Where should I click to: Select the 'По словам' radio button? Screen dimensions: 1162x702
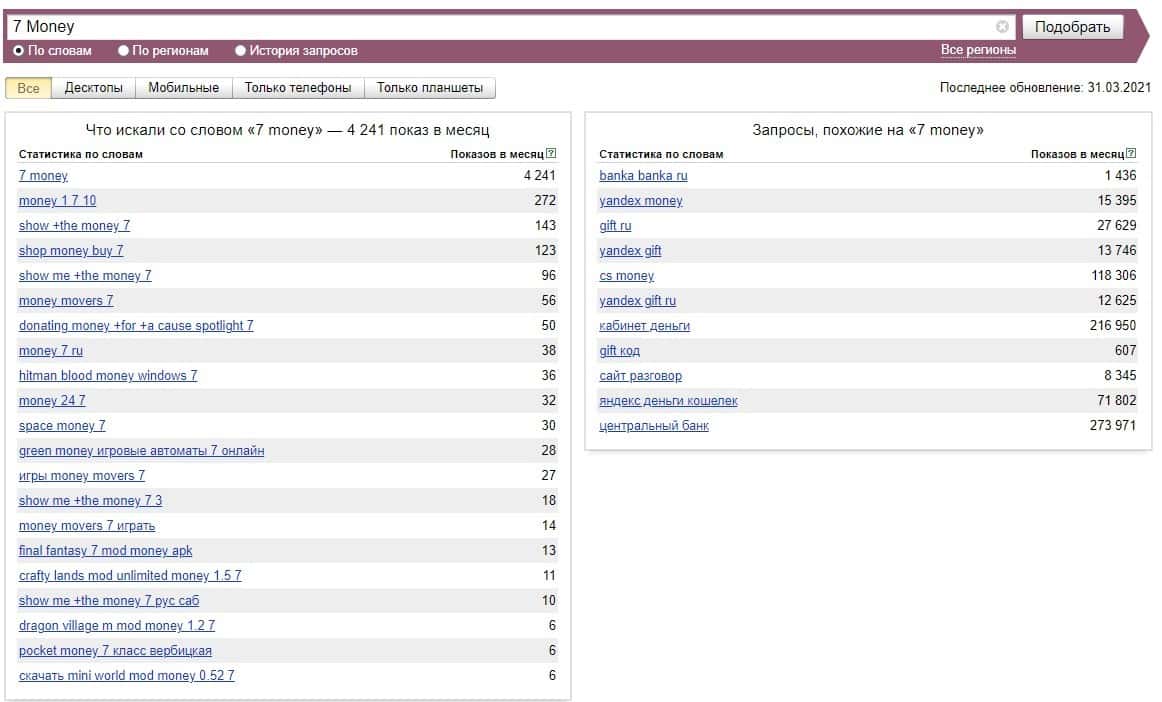click(18, 50)
